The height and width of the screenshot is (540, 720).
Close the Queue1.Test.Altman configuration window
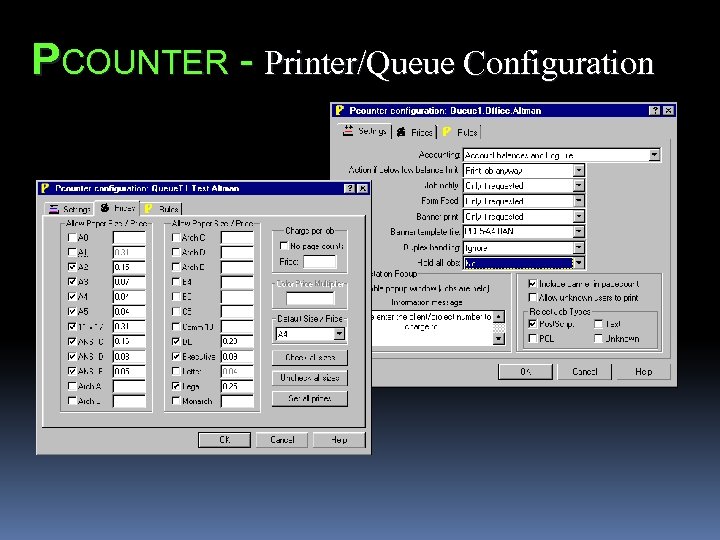(363, 188)
